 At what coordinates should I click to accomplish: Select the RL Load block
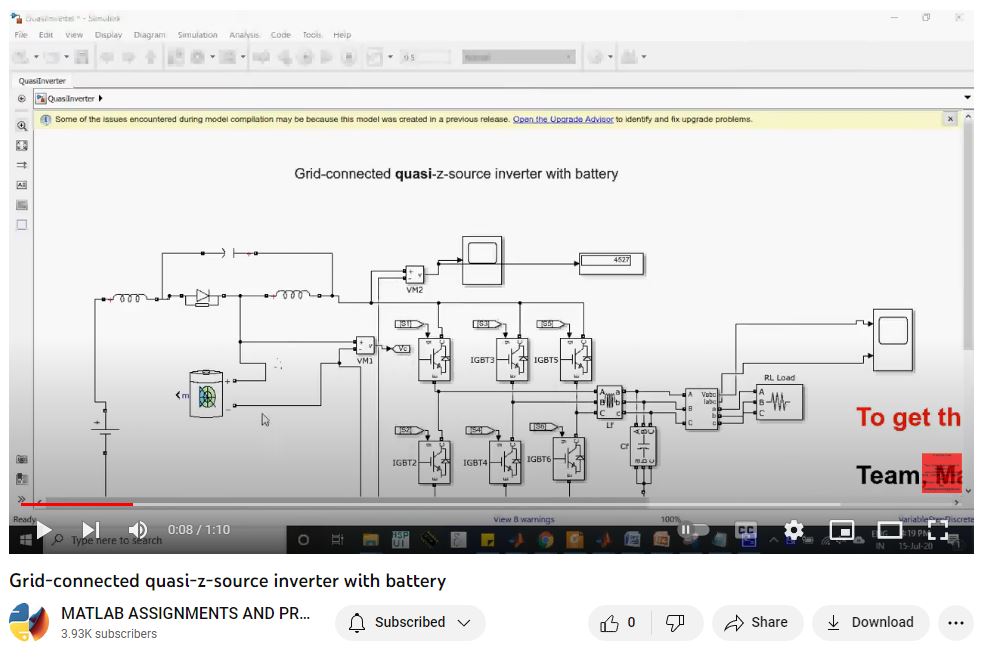click(779, 401)
